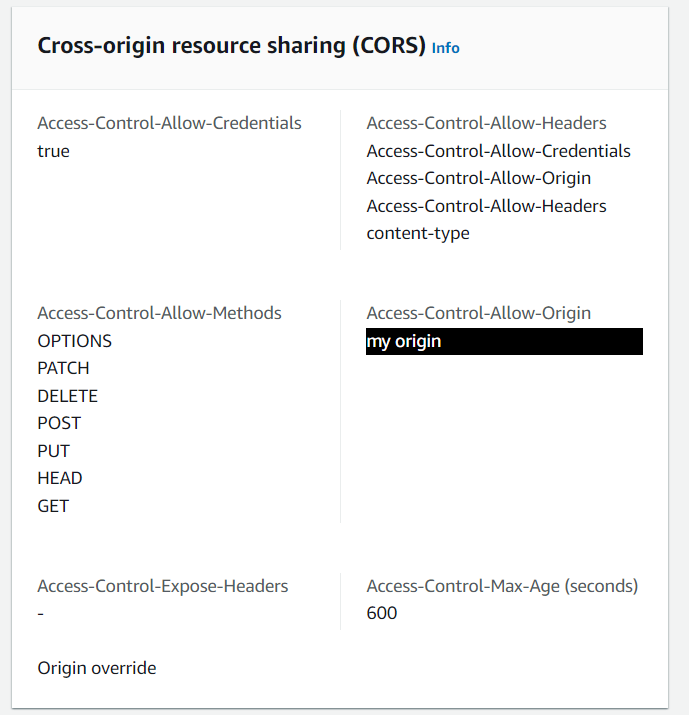This screenshot has height=715, width=689.
Task: Select the 'my origin' value
Action: point(504,342)
